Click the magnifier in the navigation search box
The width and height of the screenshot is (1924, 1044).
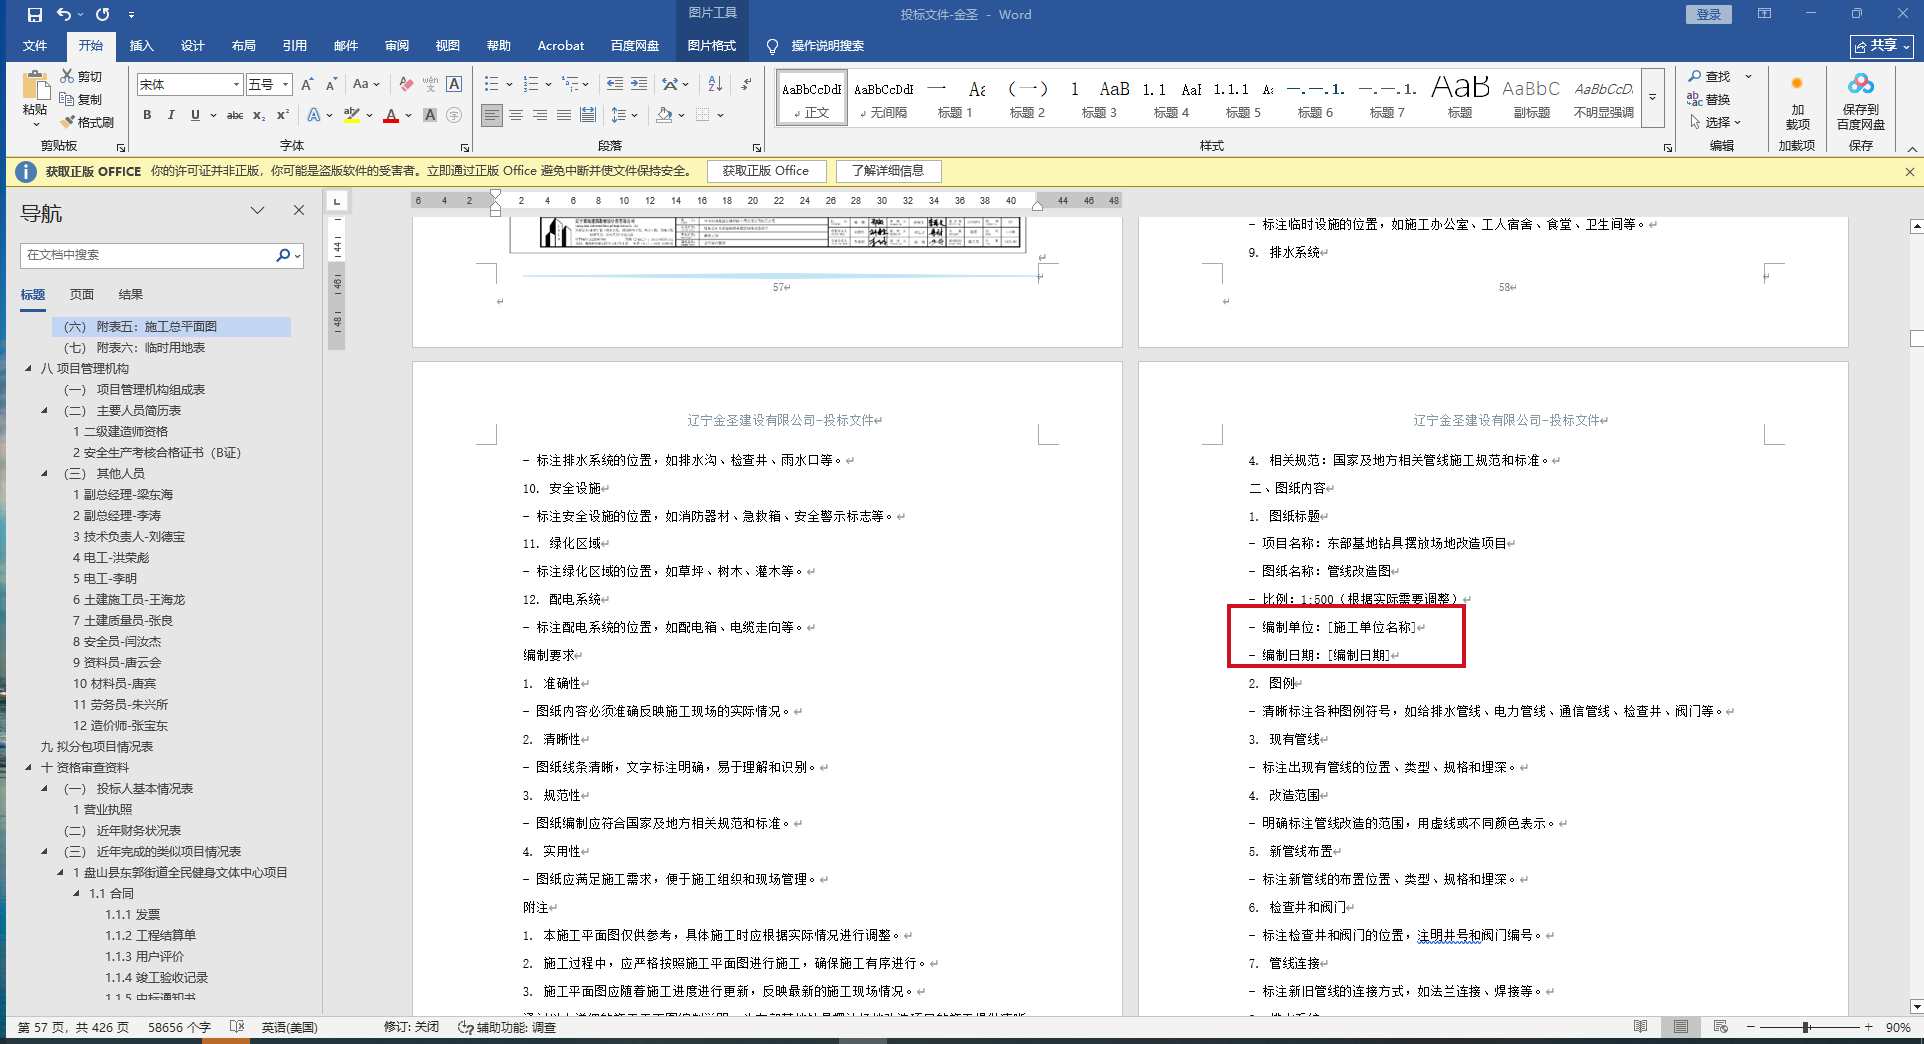[283, 255]
